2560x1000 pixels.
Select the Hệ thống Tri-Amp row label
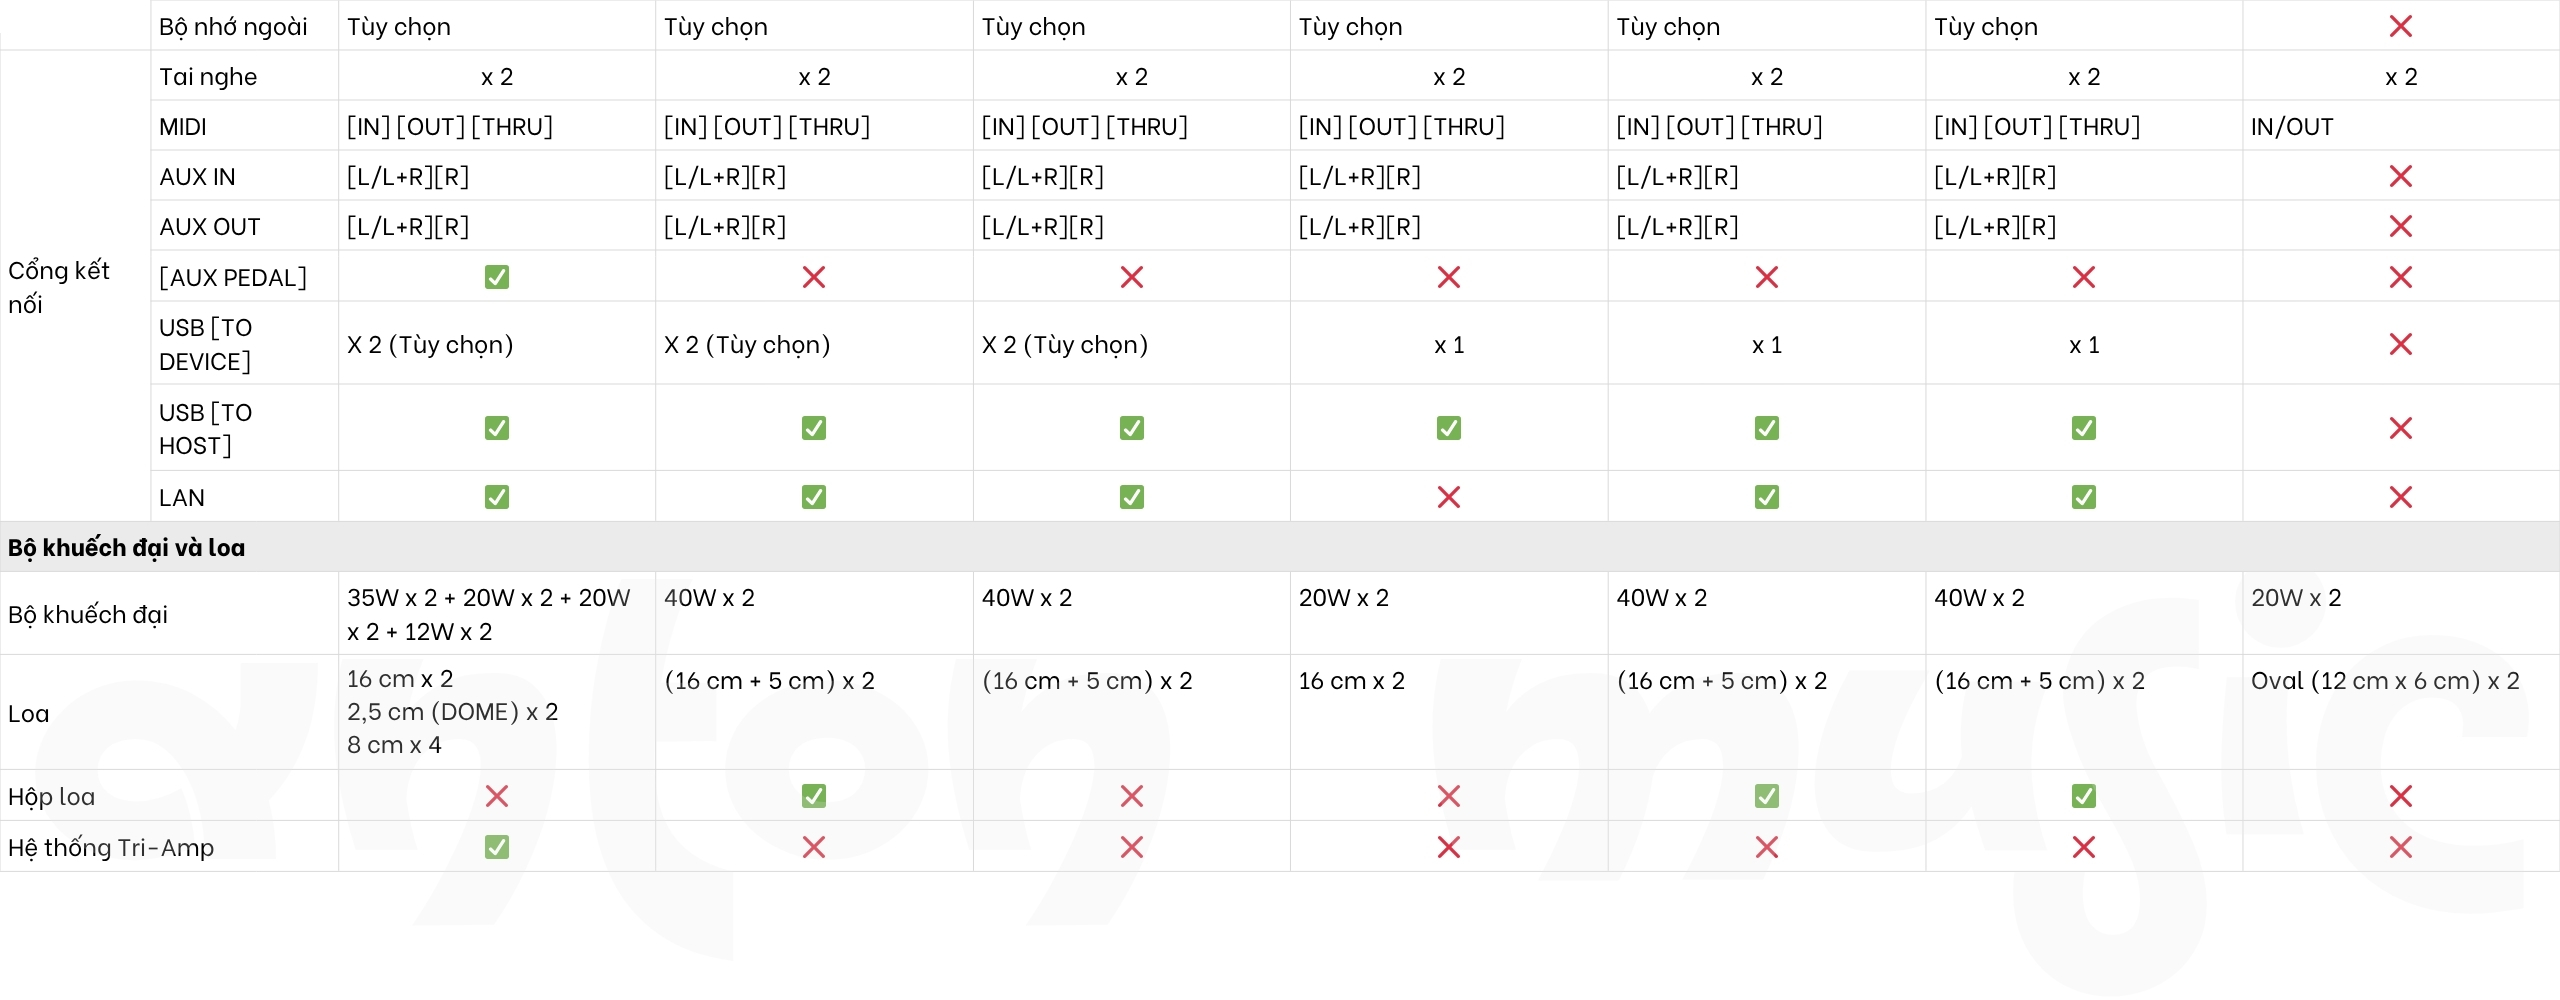111,848
